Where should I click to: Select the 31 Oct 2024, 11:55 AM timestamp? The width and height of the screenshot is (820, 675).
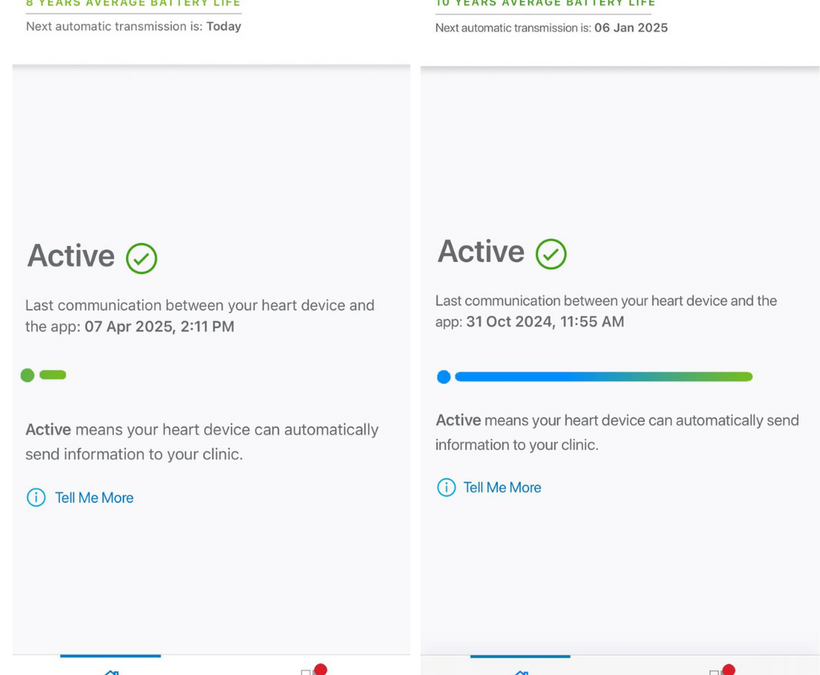(545, 321)
